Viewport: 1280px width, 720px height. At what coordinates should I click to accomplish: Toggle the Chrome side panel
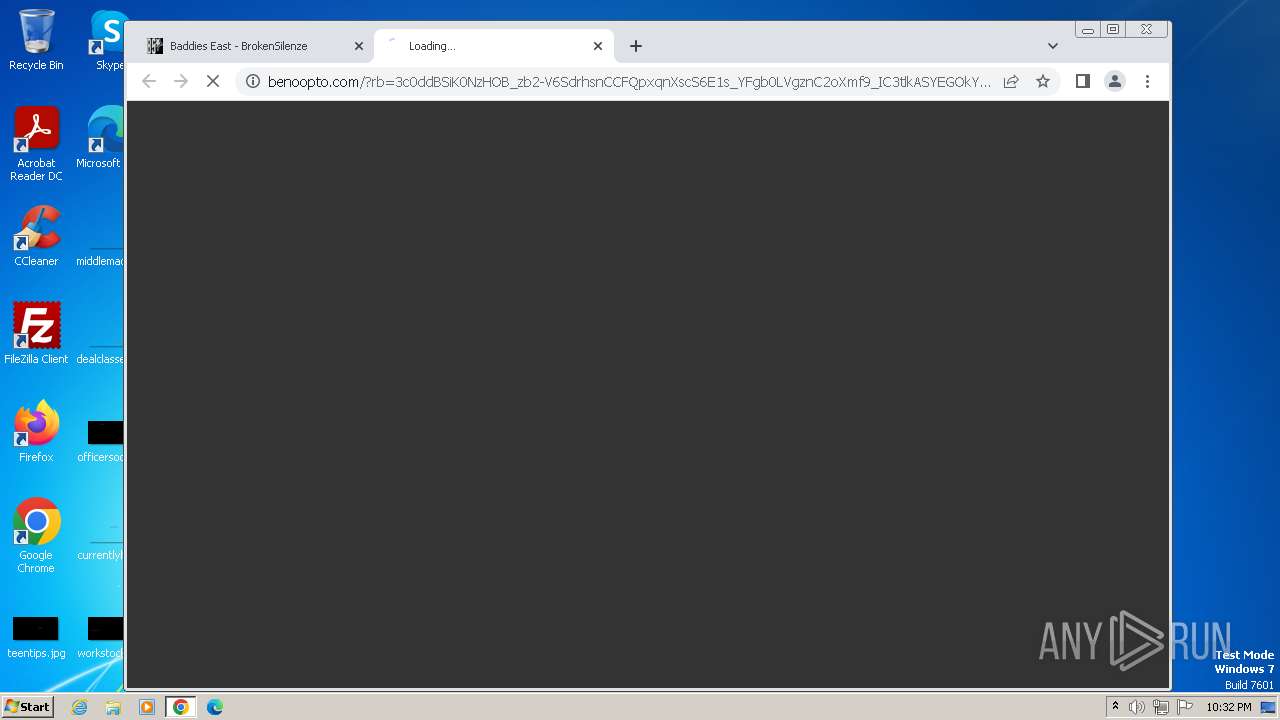(x=1083, y=81)
